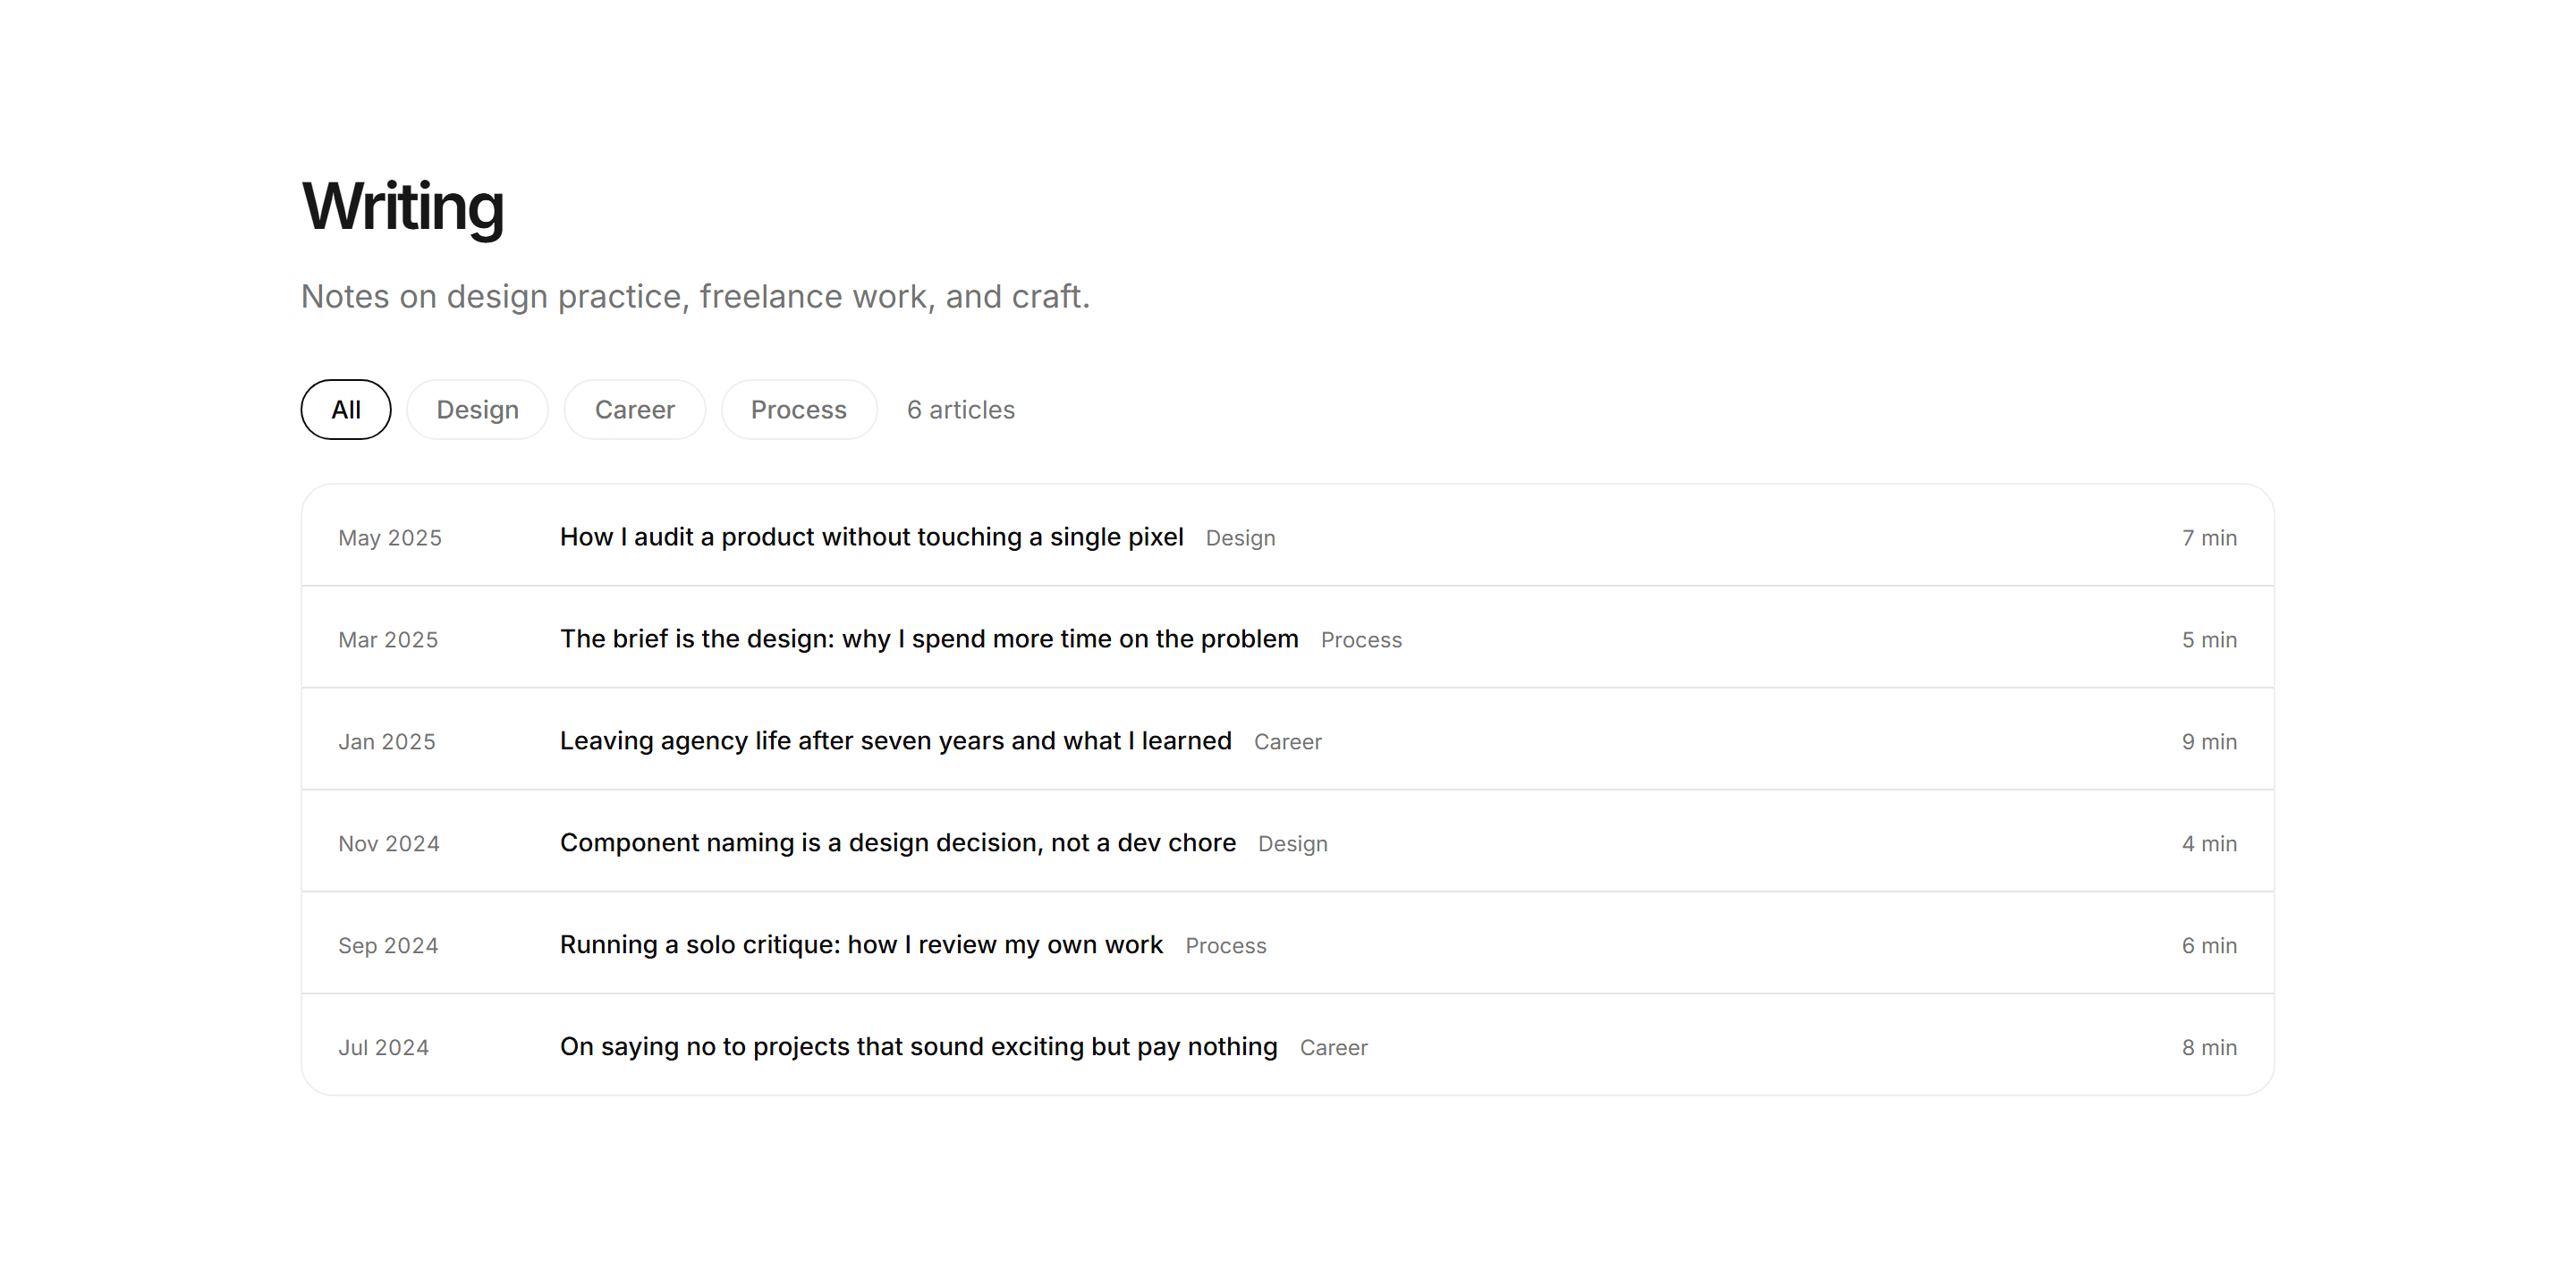The image size is (2576, 1268).
Task: Click the '7 min' reading time
Action: point(2209,538)
